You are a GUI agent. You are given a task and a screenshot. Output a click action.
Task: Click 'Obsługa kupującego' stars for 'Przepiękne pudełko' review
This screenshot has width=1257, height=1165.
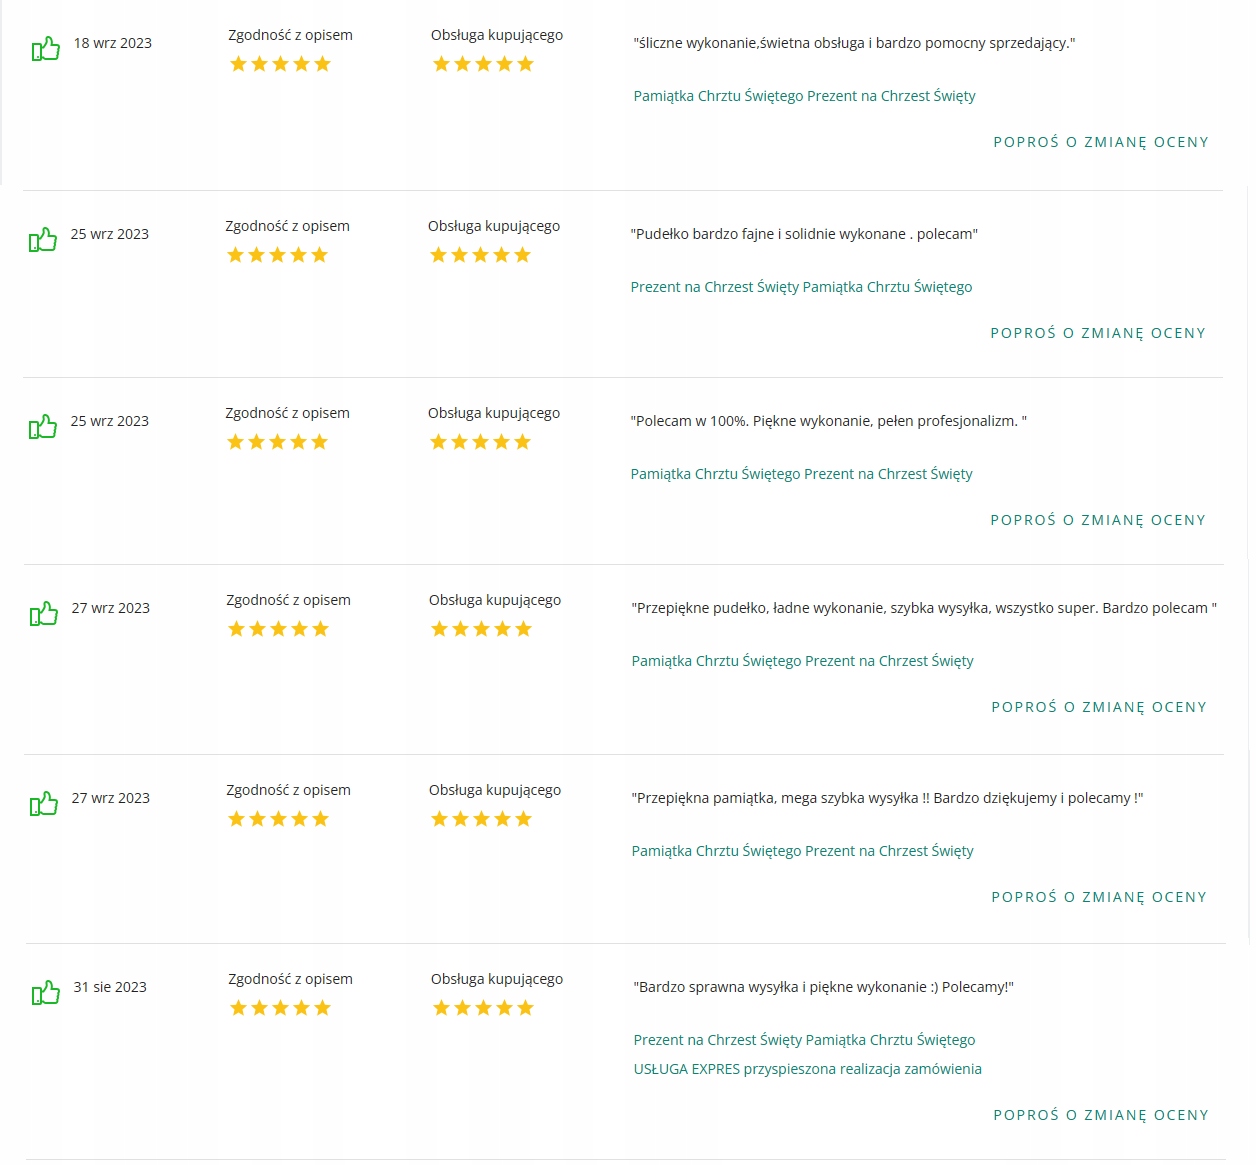point(481,629)
